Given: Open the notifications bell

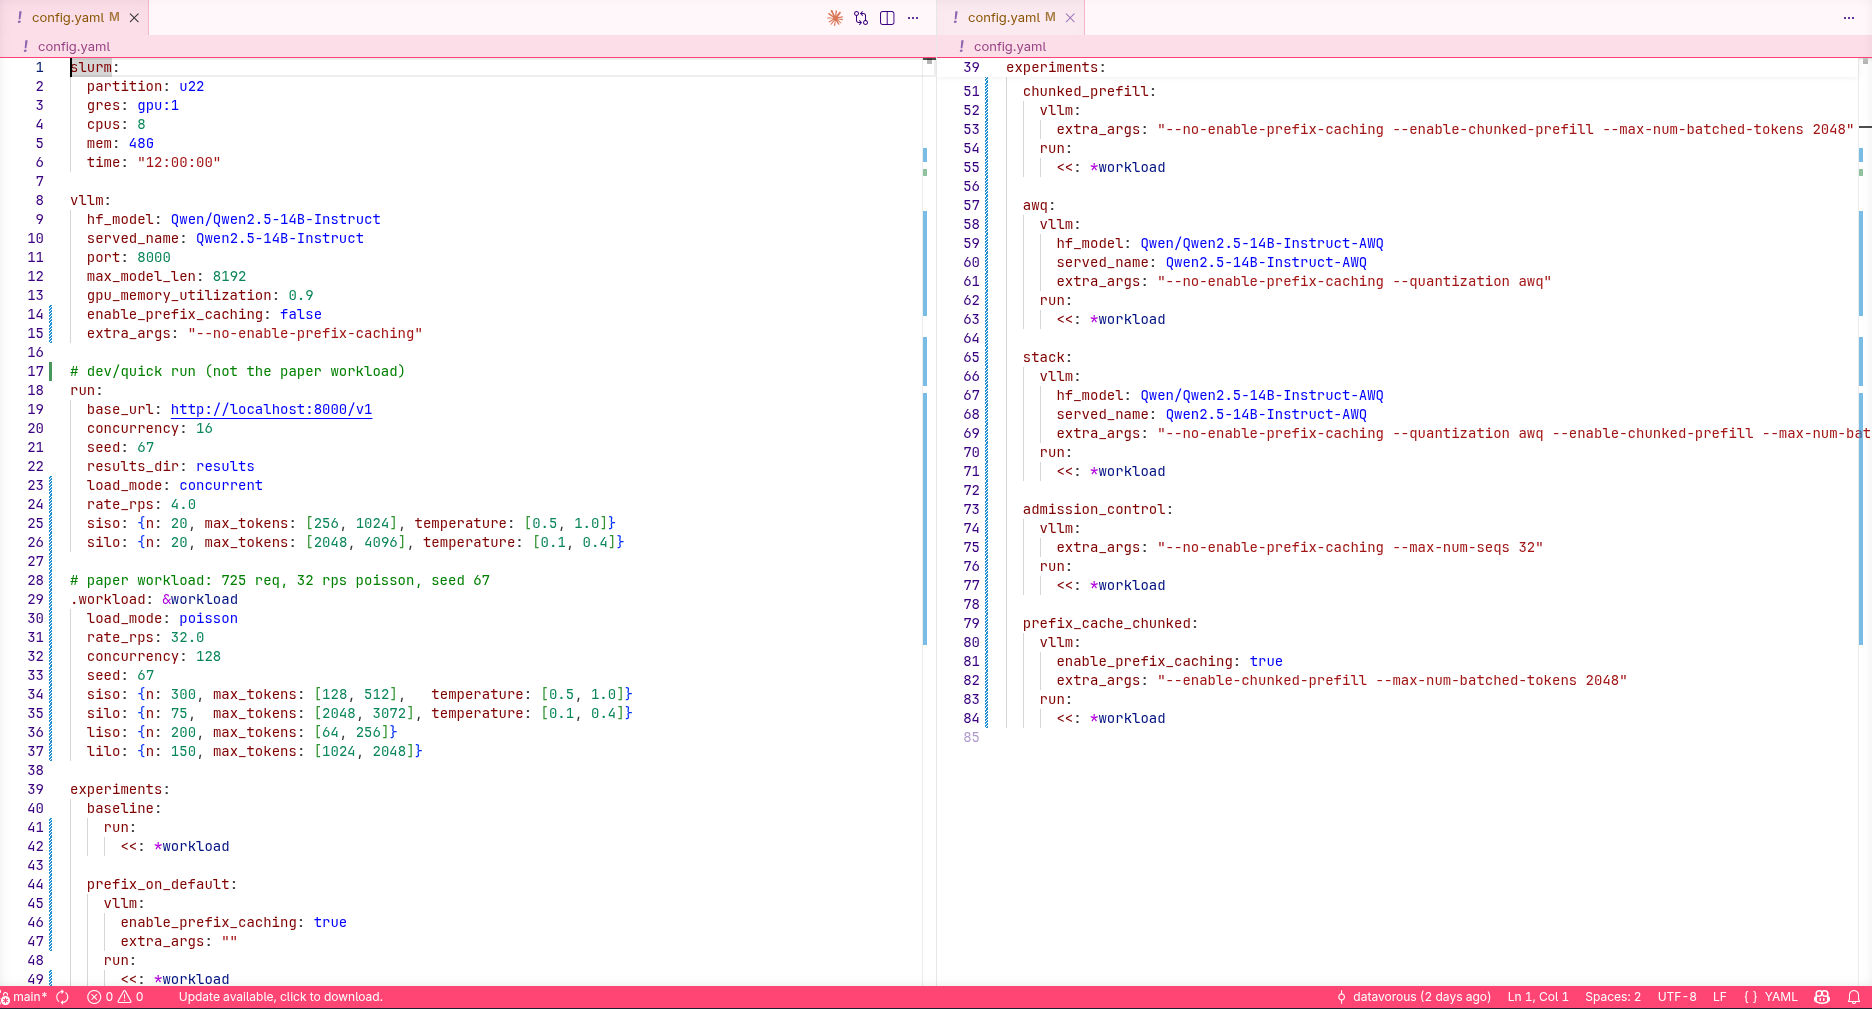Looking at the screenshot, I should click(1854, 997).
